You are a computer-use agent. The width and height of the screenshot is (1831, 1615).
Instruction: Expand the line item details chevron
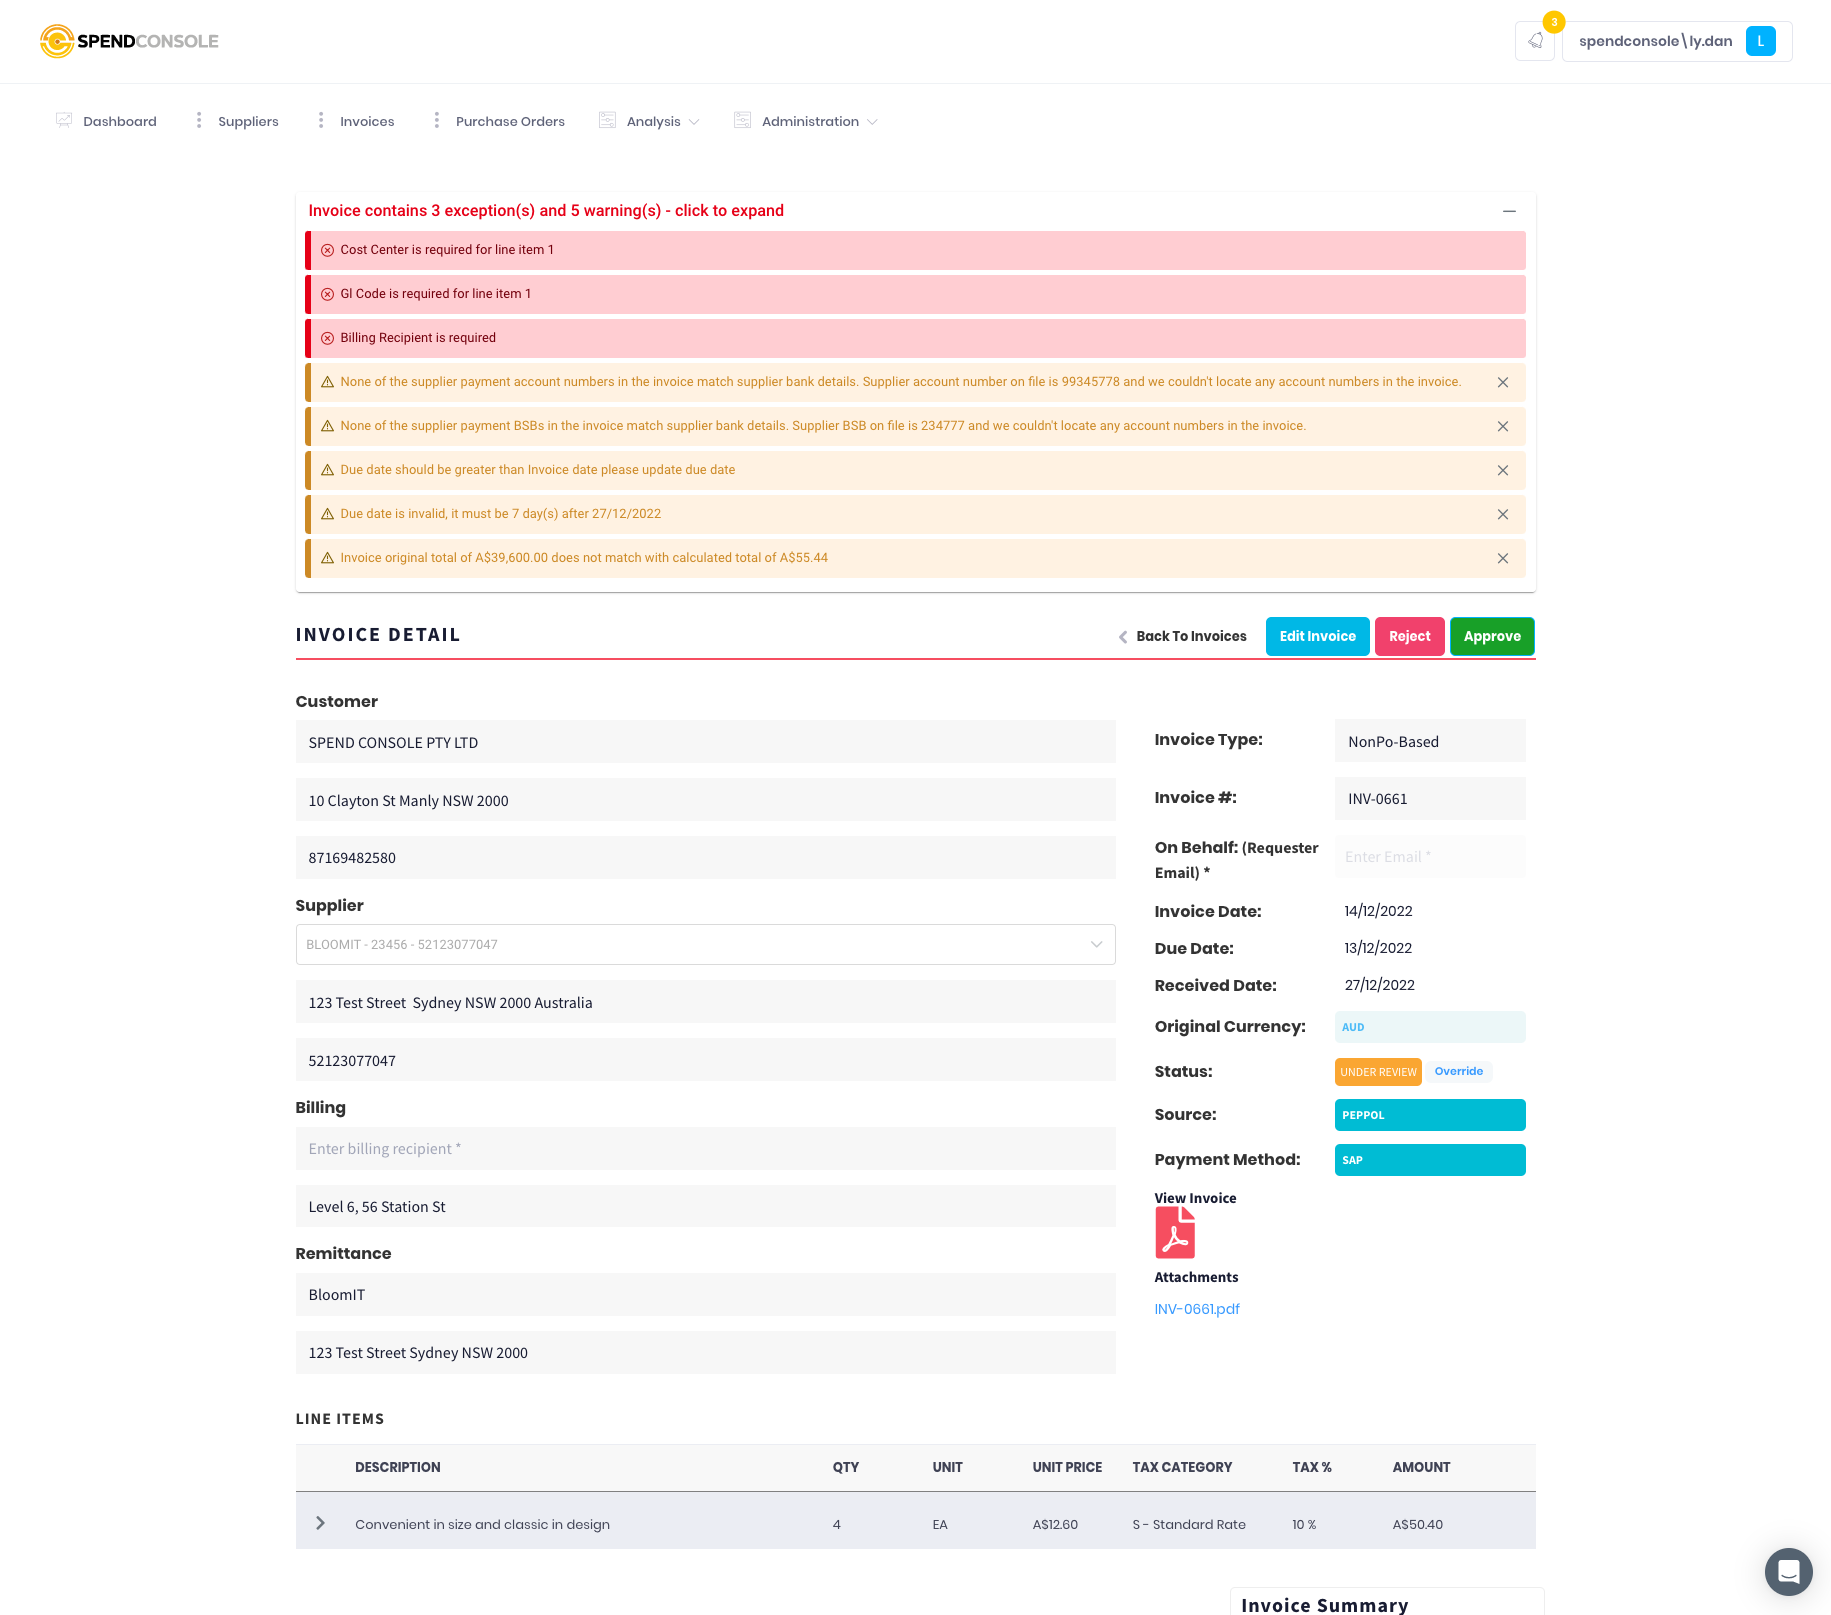point(320,1523)
